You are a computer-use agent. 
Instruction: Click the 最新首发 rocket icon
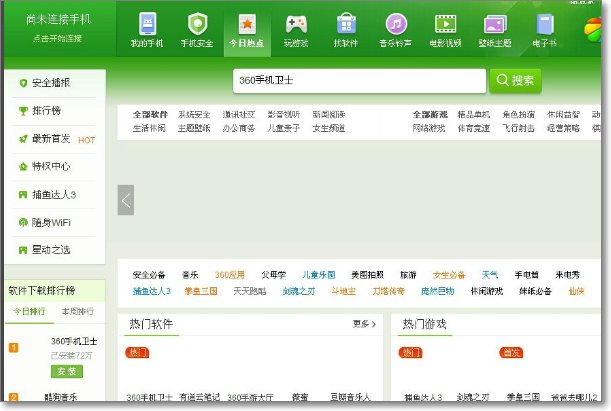pyautogui.click(x=23, y=139)
